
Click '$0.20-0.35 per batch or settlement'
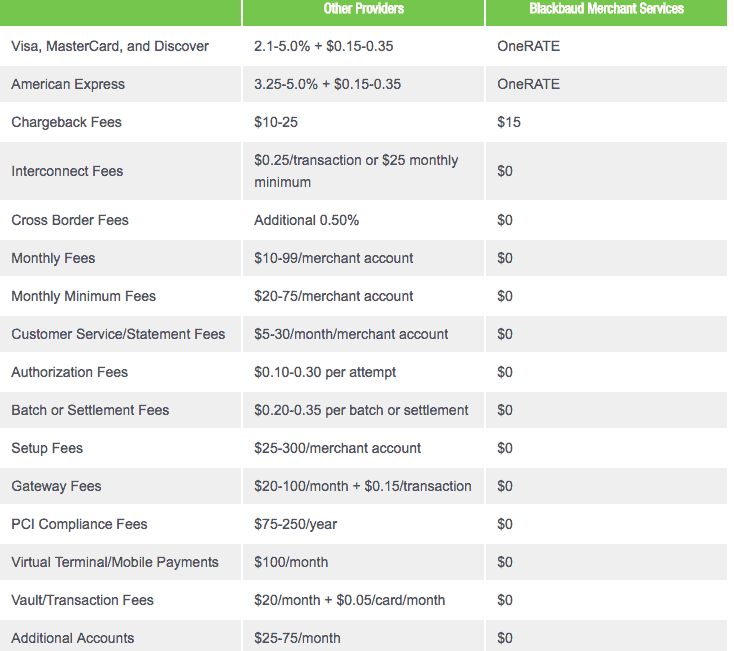[361, 410]
